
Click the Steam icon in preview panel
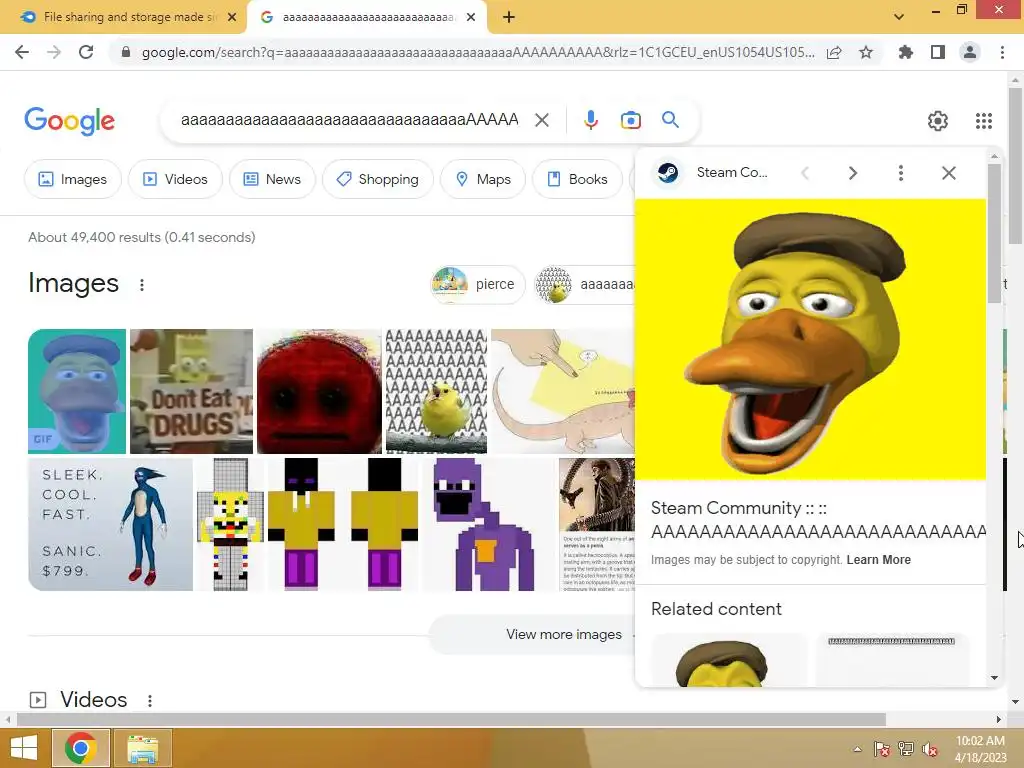click(667, 172)
